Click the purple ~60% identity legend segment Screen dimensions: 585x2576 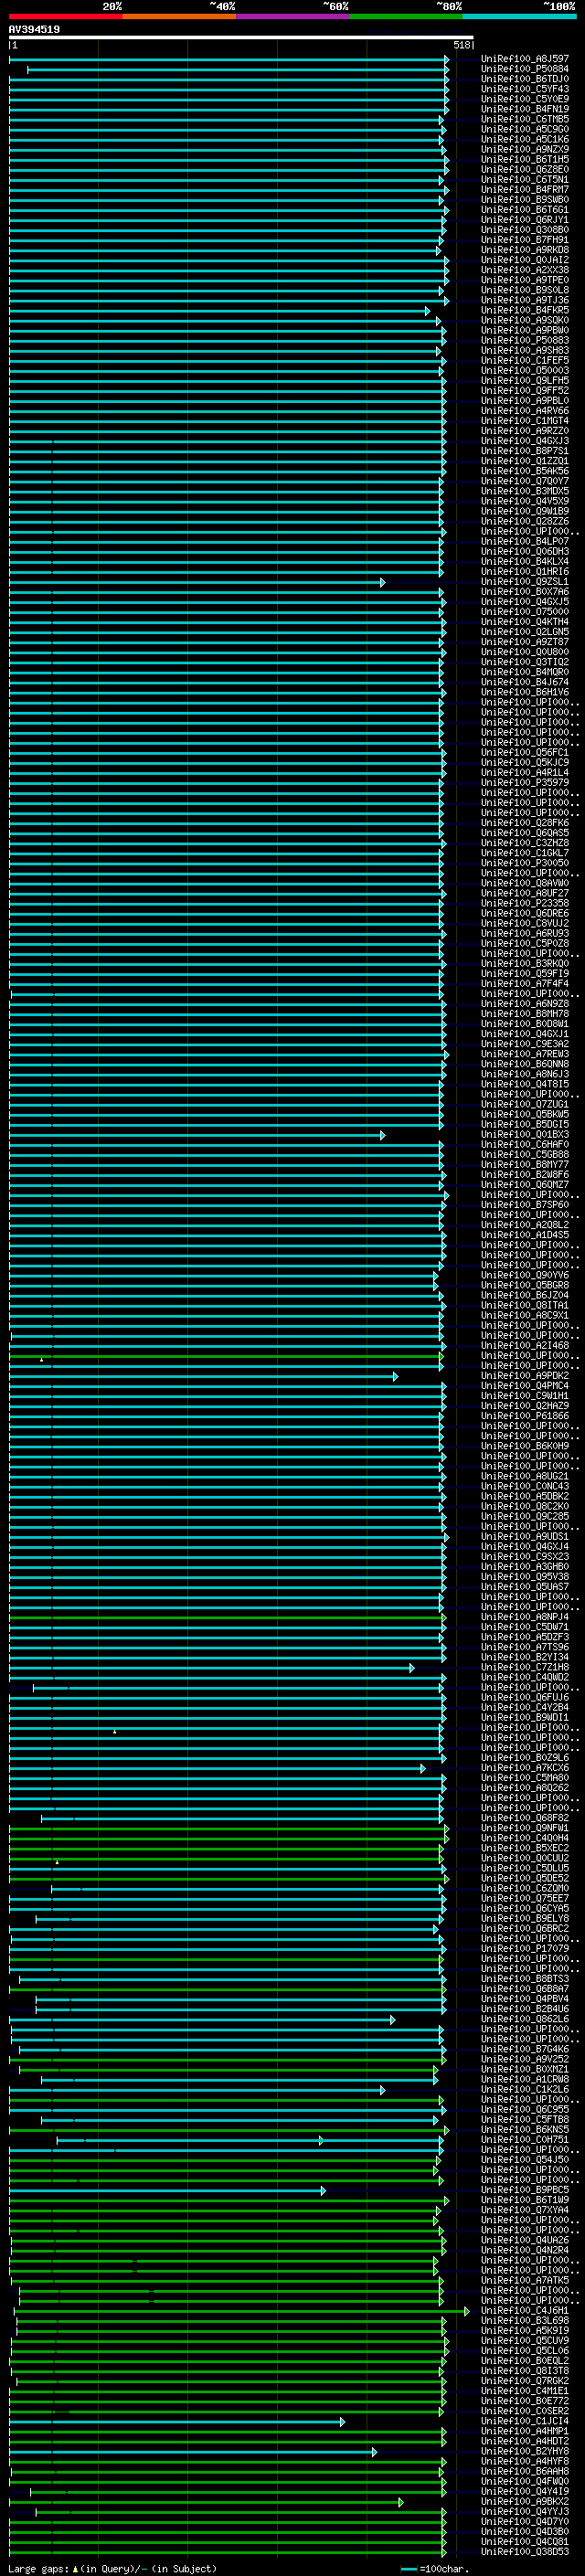pos(293,16)
